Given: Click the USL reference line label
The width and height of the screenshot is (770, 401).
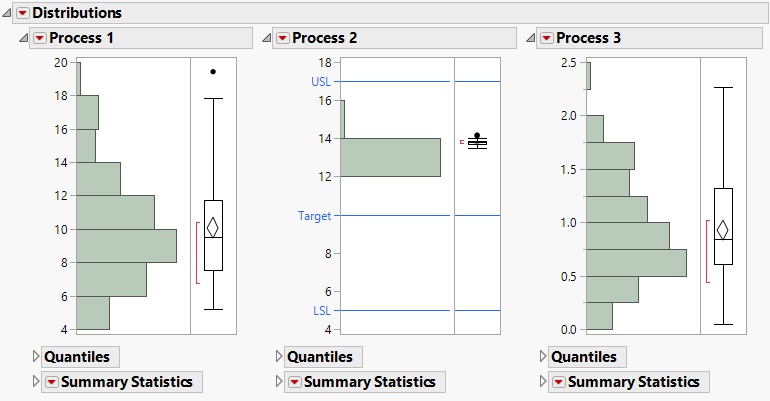Looking at the screenshot, I should pyautogui.click(x=321, y=81).
